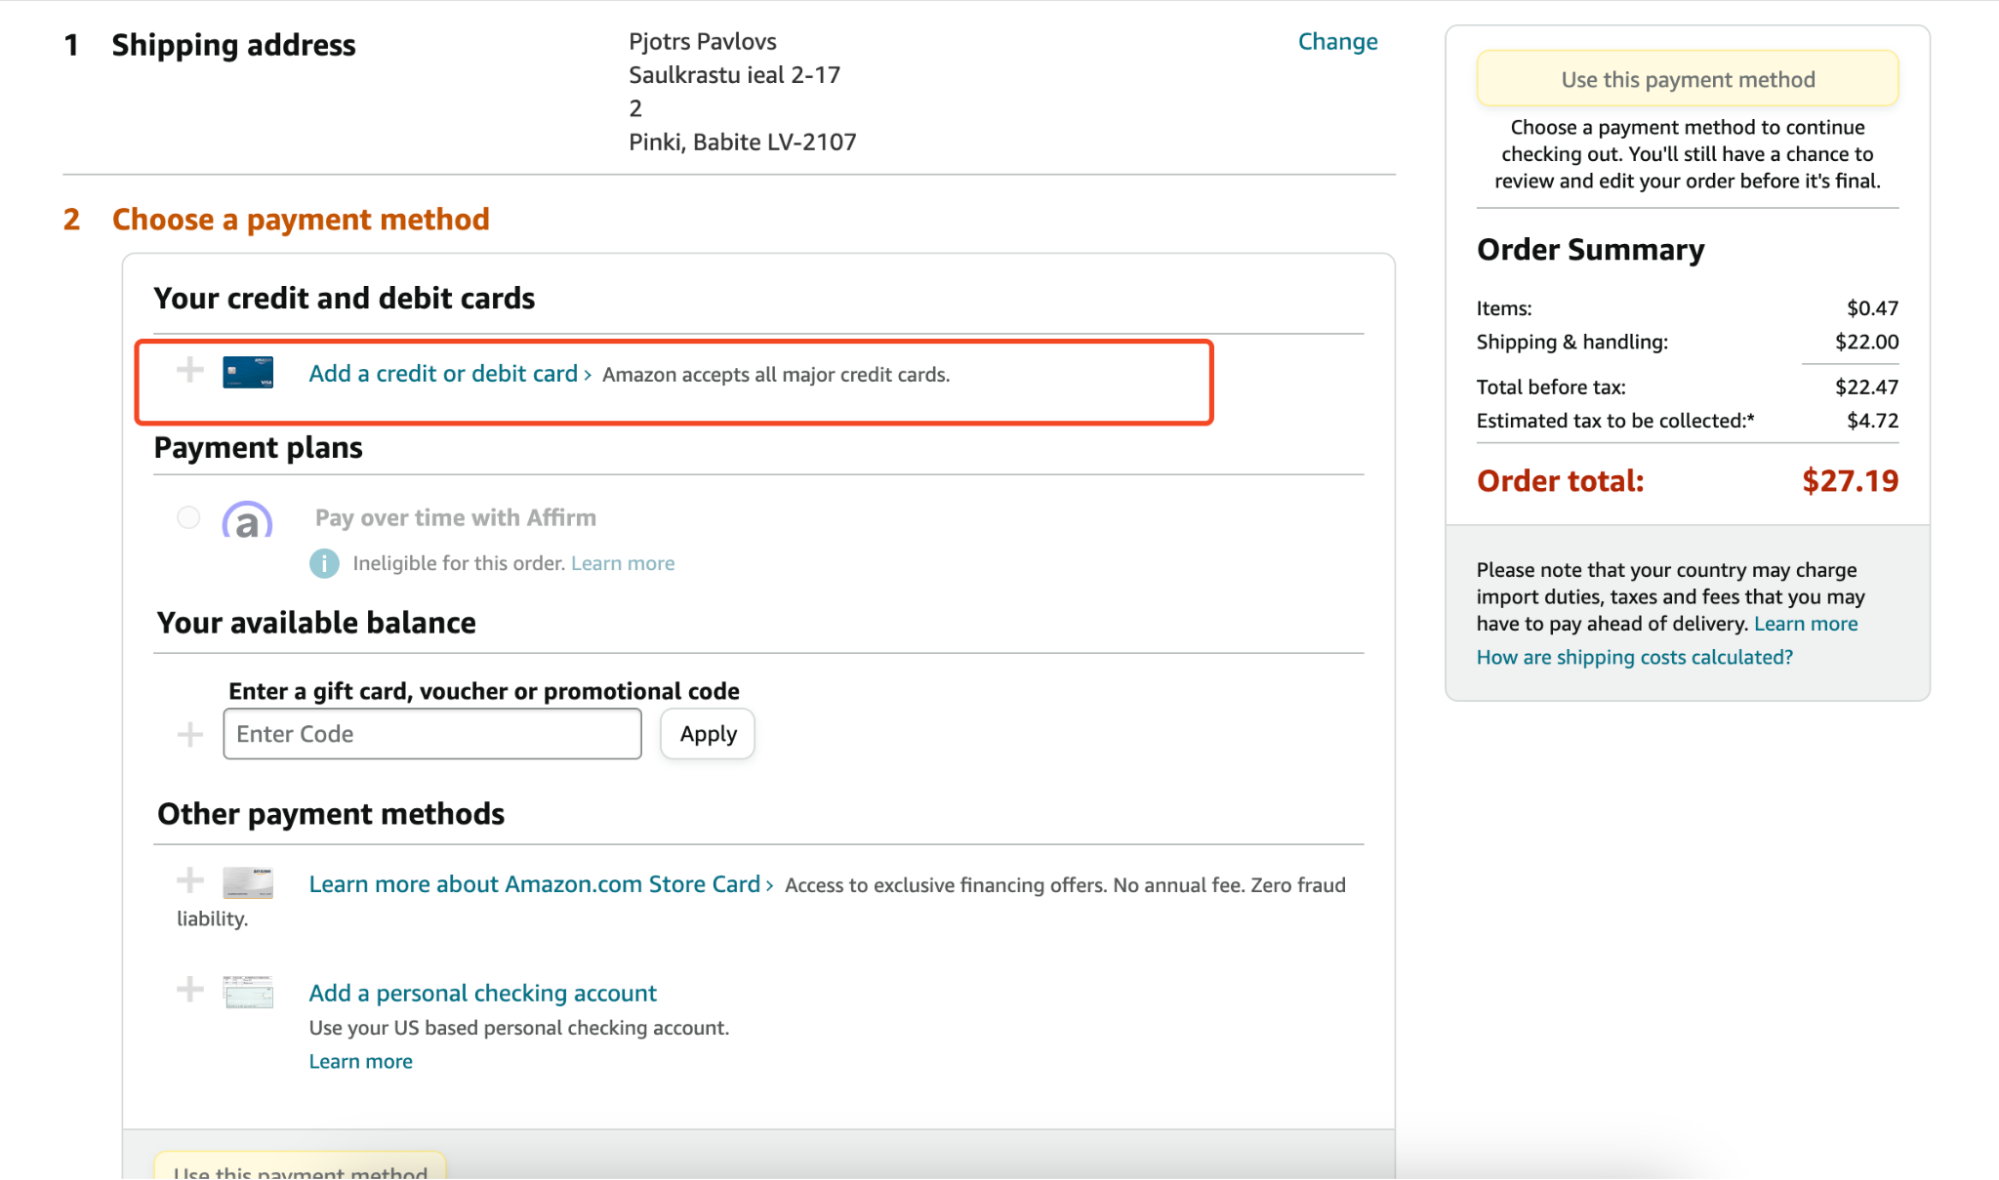Open Add a credit or debit card

pyautogui.click(x=443, y=373)
